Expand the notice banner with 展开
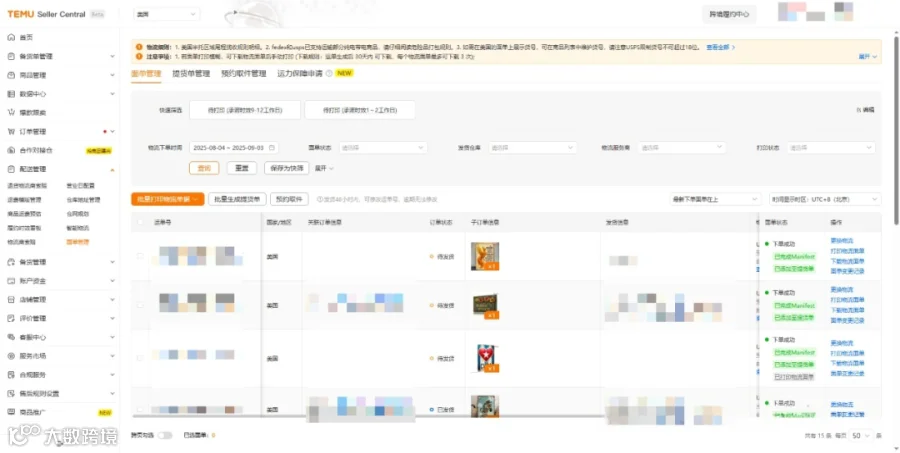The width and height of the screenshot is (900, 453). coord(868,57)
